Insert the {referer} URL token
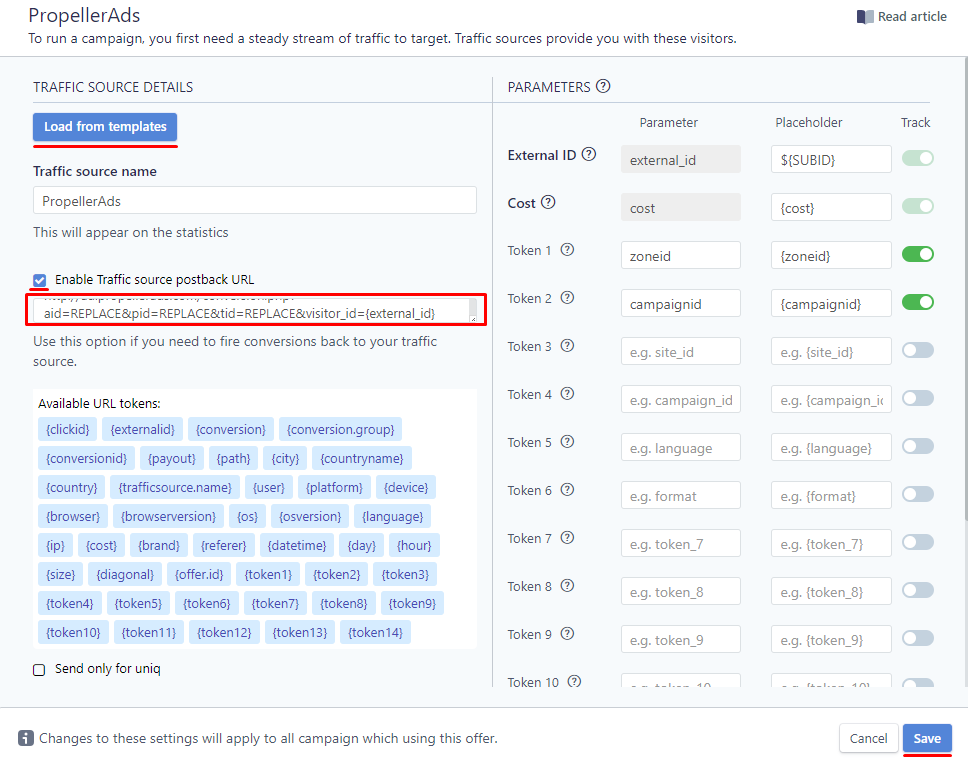The height and width of the screenshot is (762, 968). click(223, 545)
